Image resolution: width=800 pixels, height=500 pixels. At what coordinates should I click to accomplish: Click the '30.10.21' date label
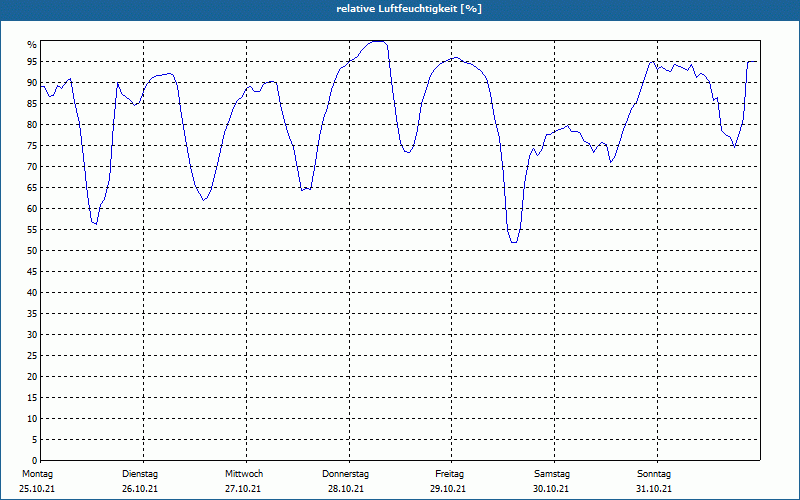point(551,489)
